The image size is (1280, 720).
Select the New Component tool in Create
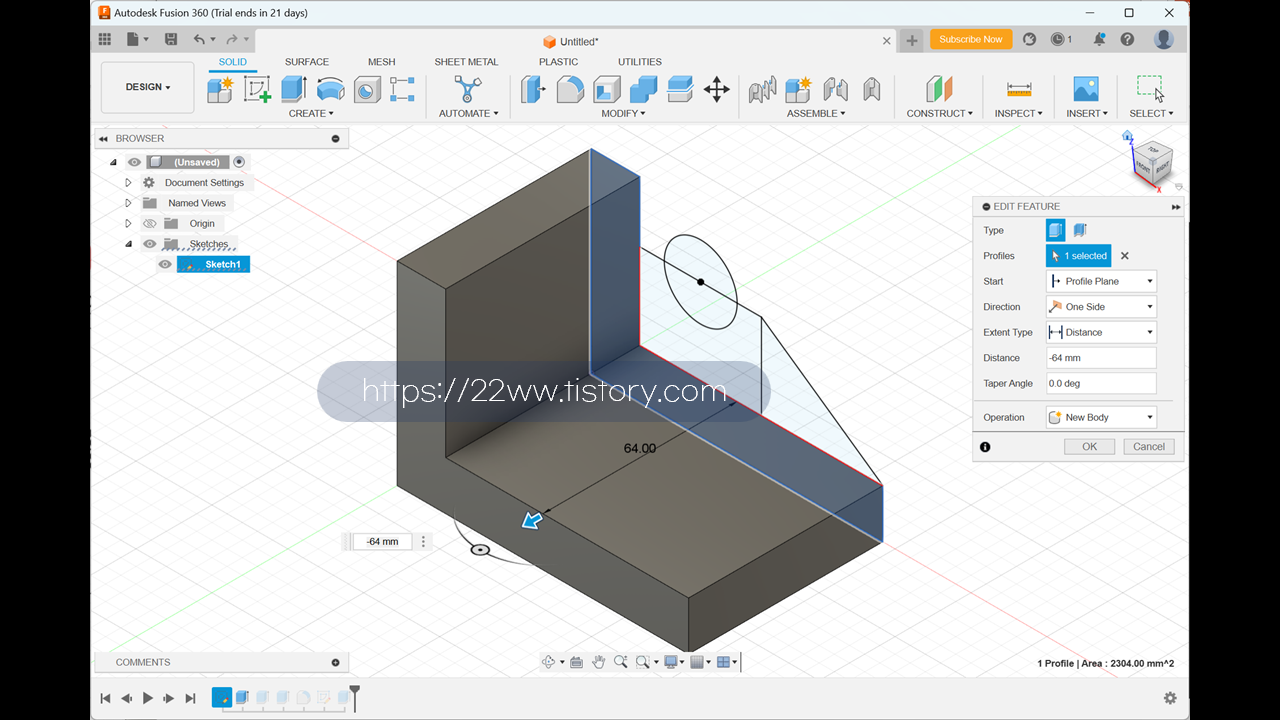[x=219, y=89]
